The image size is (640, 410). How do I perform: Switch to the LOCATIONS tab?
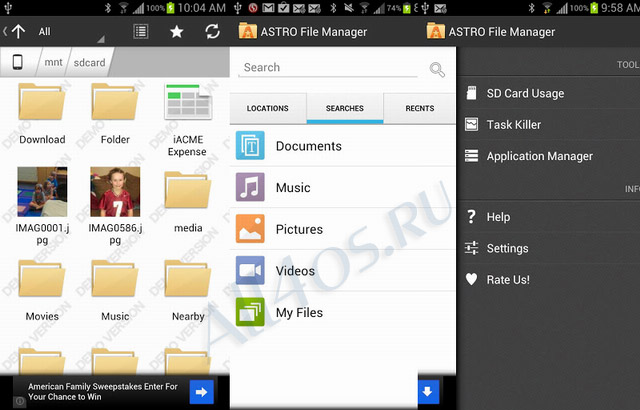(x=267, y=108)
